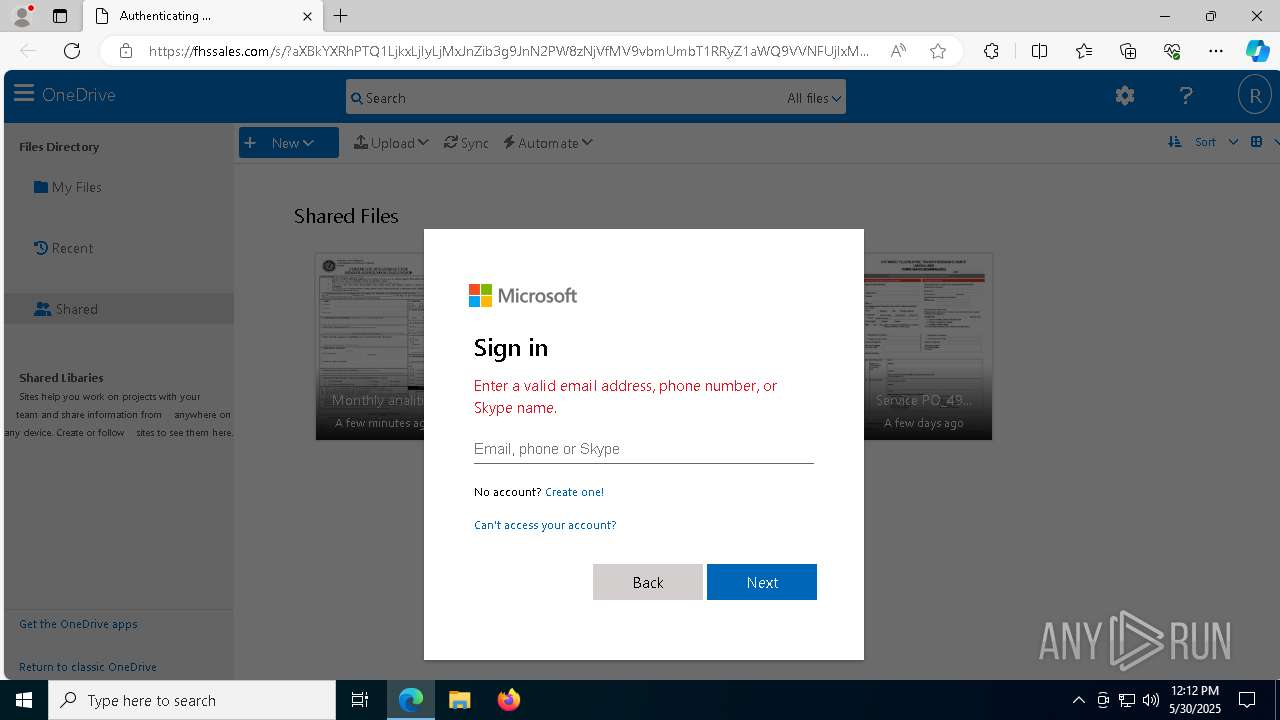Show hidden system tray icons
Screen dimensions: 1280x720
[1078, 700]
